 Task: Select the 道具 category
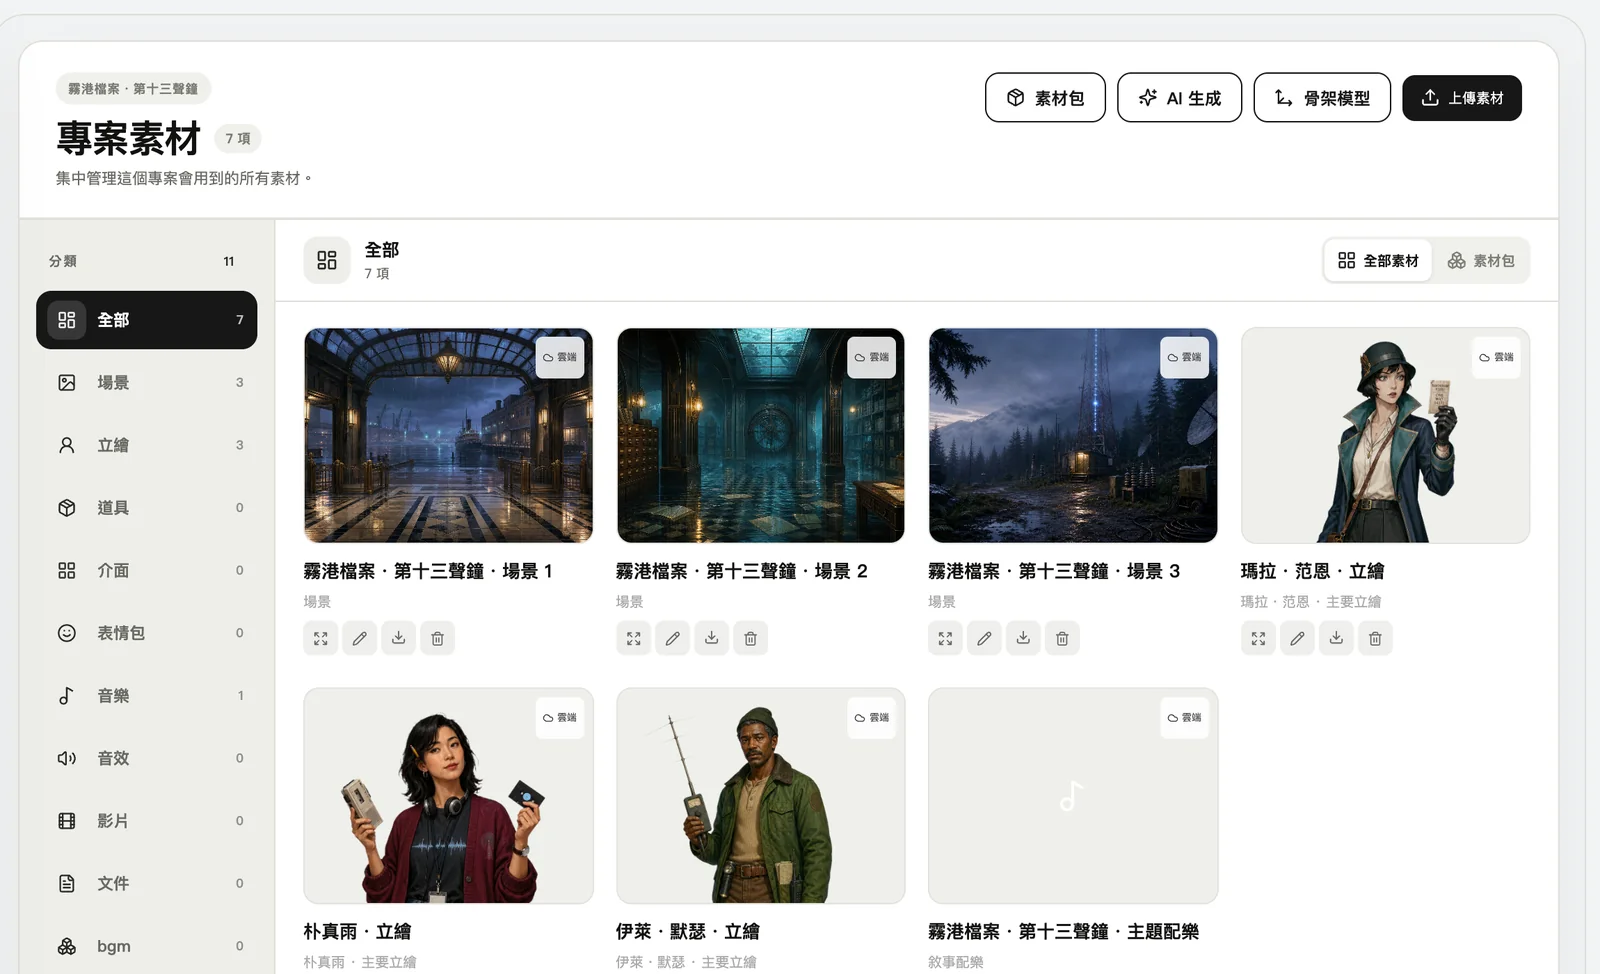147,508
